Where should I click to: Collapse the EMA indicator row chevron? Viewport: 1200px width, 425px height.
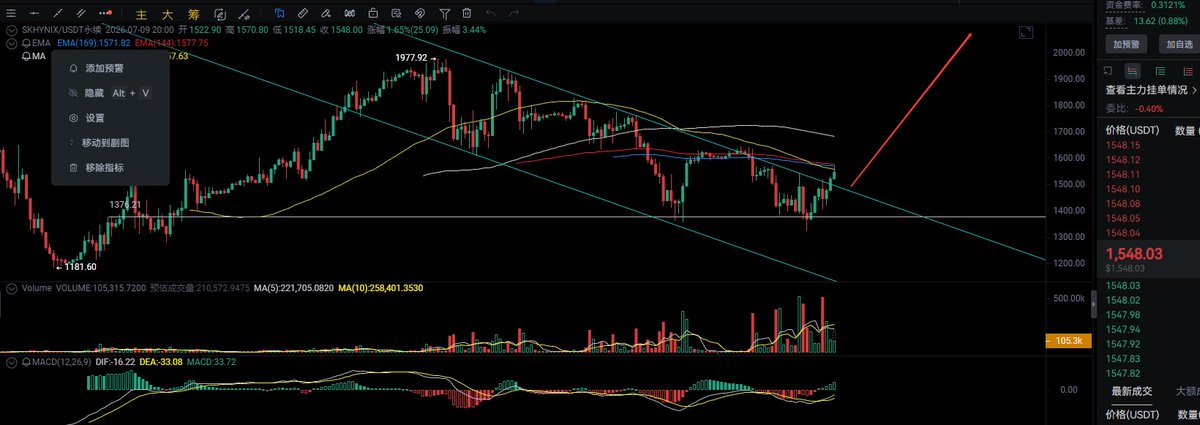click(x=12, y=43)
